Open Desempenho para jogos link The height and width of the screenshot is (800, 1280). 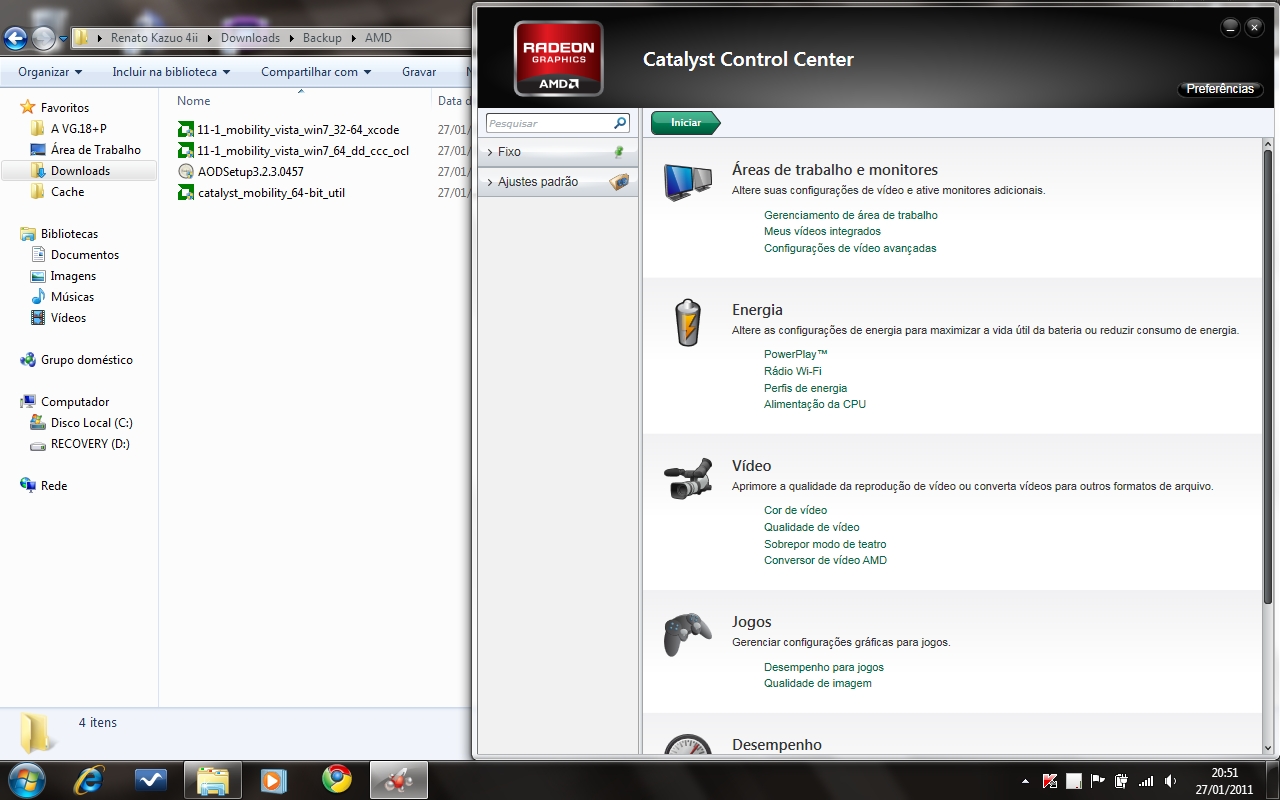[824, 667]
